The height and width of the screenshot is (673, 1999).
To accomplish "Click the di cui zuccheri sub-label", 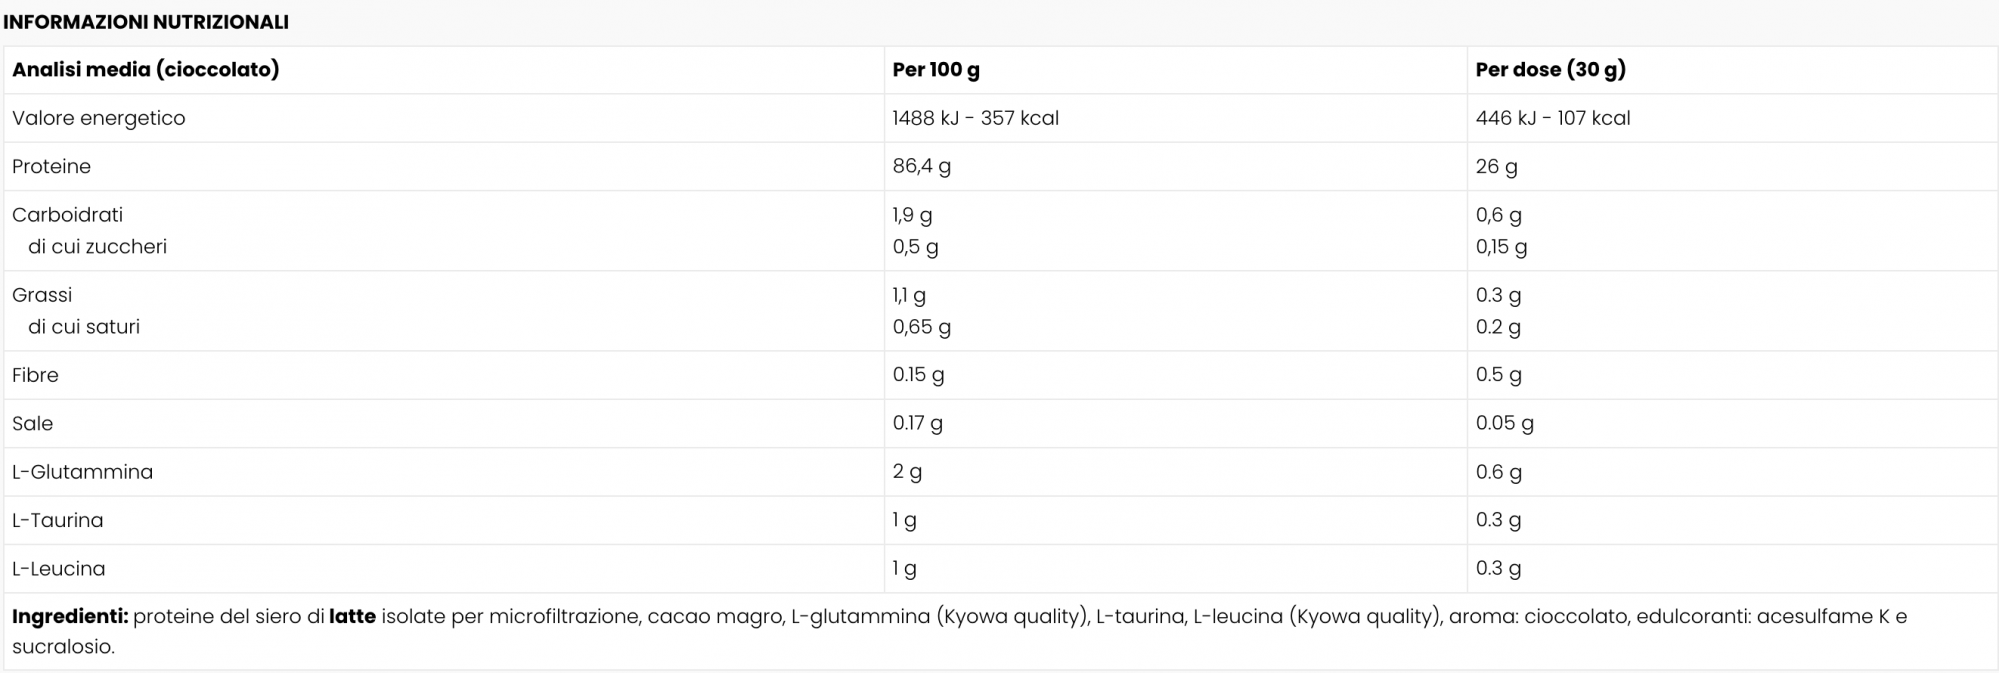I will coord(98,246).
